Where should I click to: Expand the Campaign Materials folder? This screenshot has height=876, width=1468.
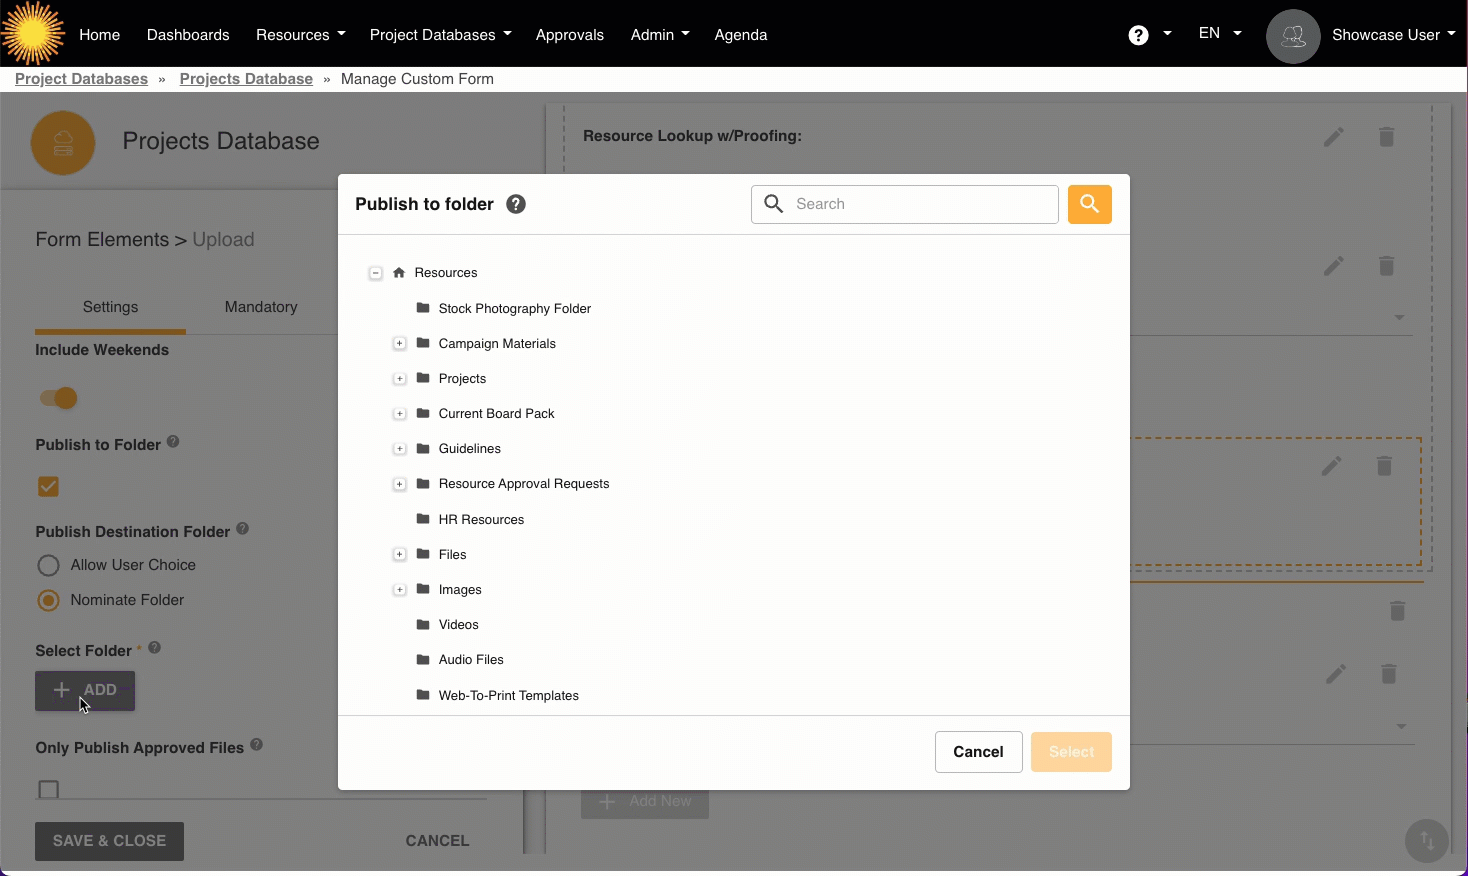pos(400,344)
